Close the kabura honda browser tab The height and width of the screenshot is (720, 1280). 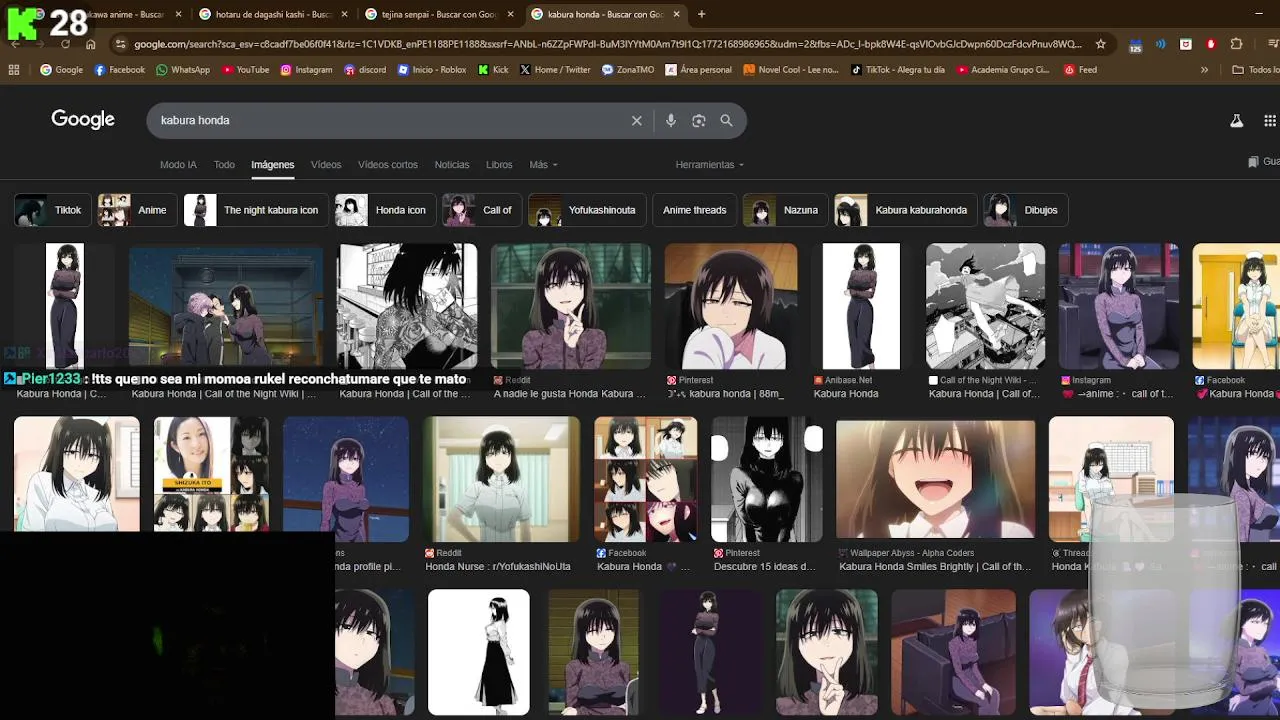coord(677,14)
